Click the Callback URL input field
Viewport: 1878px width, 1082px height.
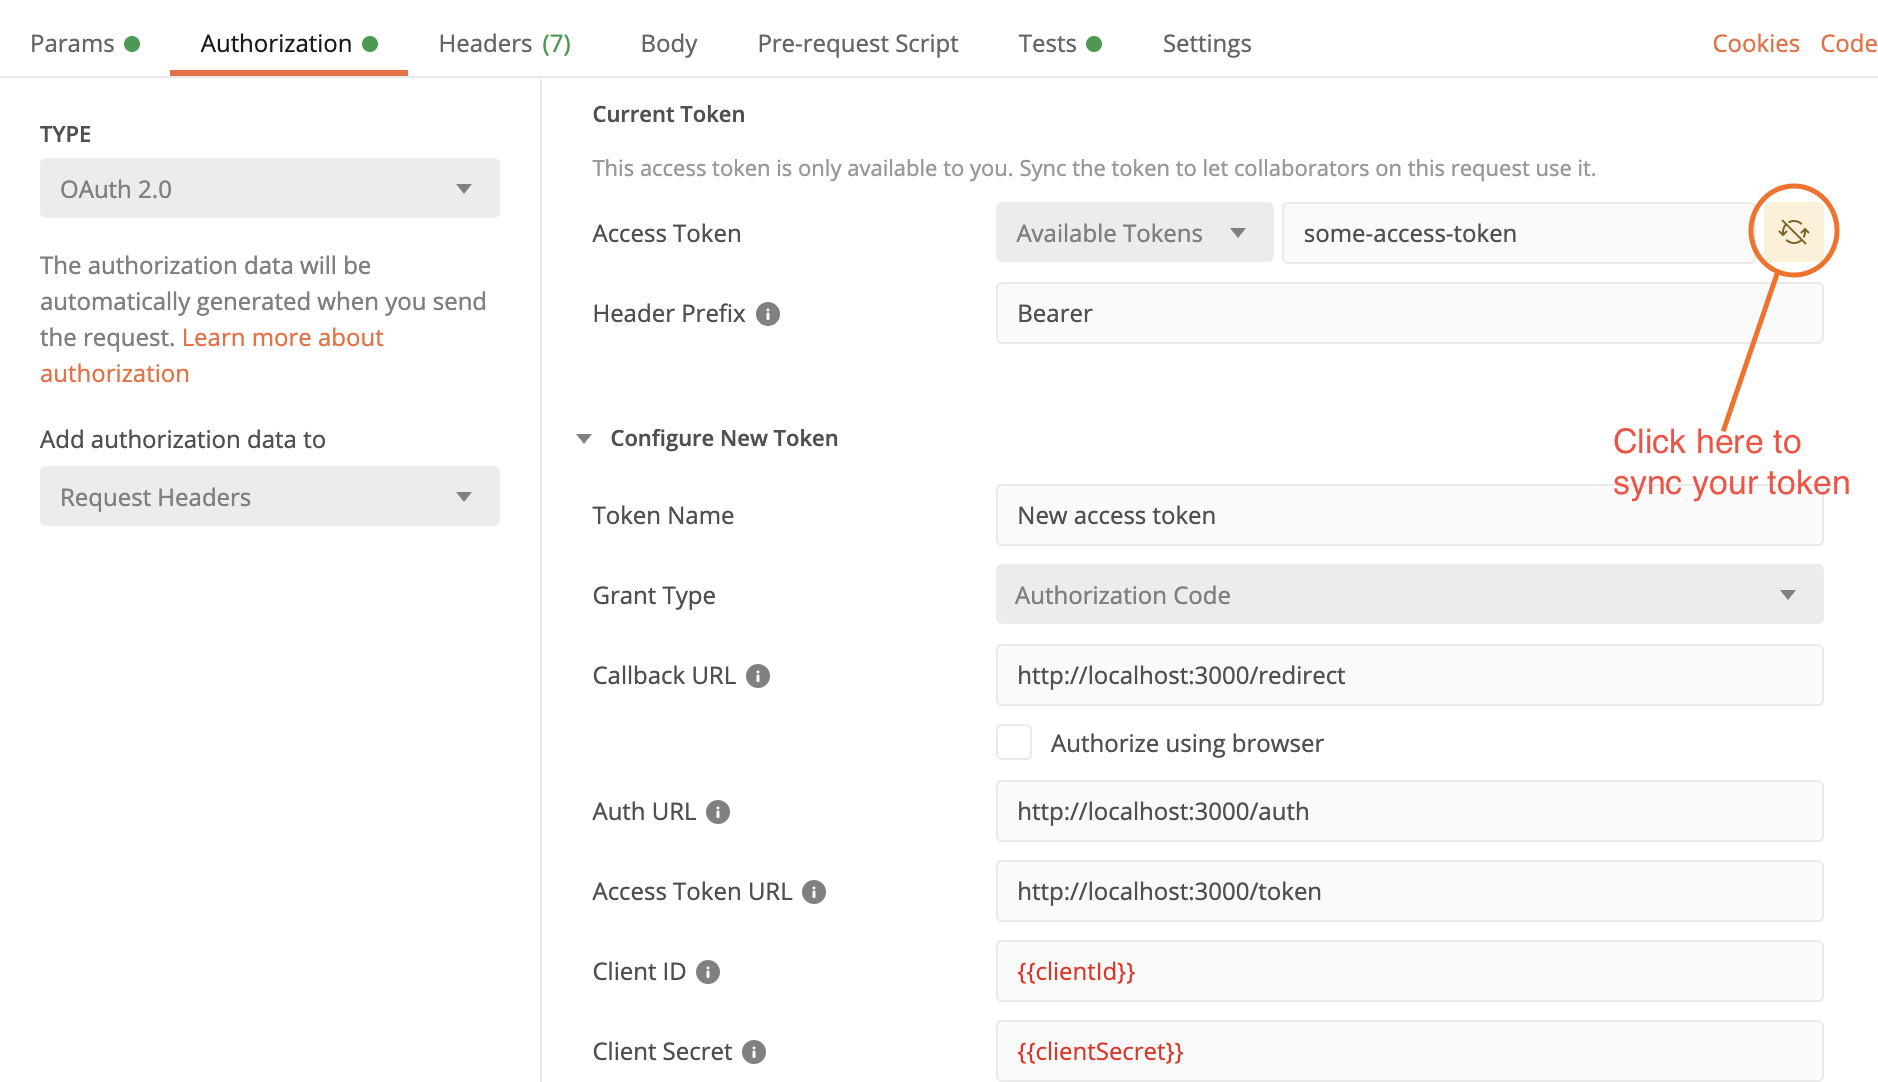tap(1409, 675)
